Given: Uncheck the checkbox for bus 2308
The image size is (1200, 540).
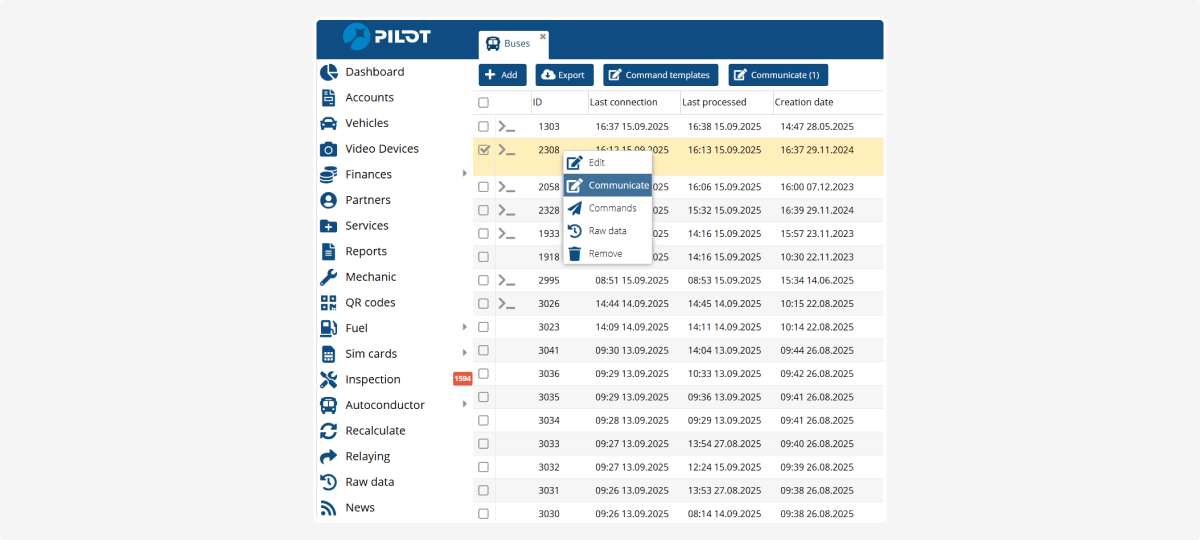Looking at the screenshot, I should click(484, 150).
